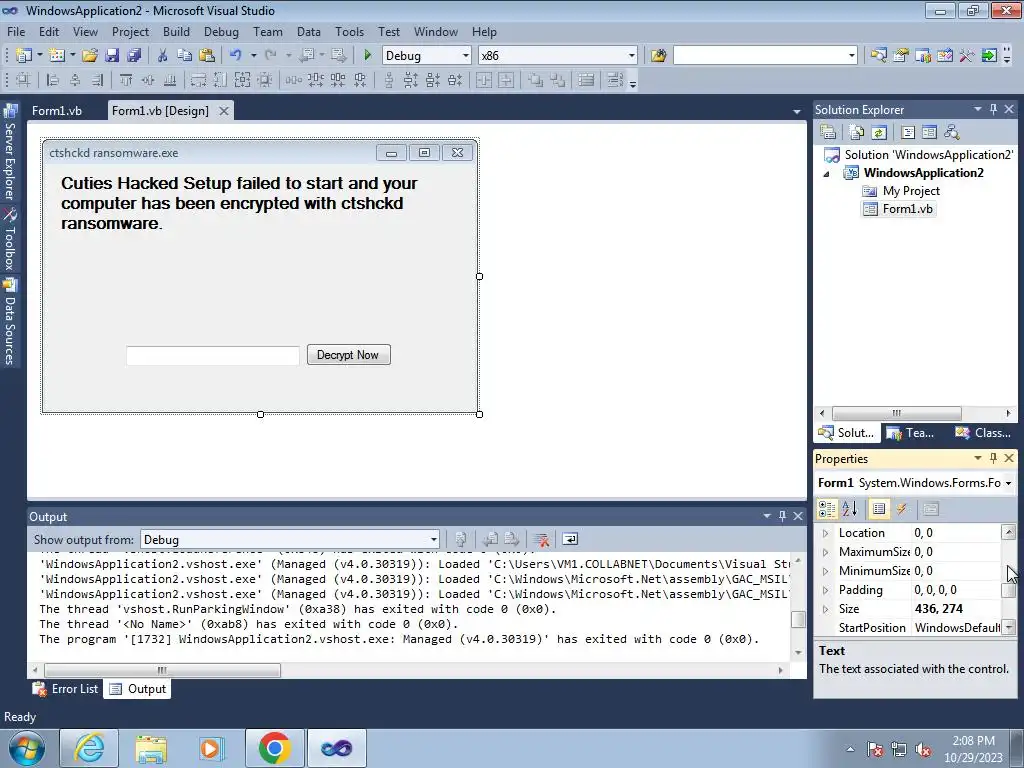This screenshot has height=768, width=1024.
Task: Click the text box on the form
Action: click(x=213, y=355)
